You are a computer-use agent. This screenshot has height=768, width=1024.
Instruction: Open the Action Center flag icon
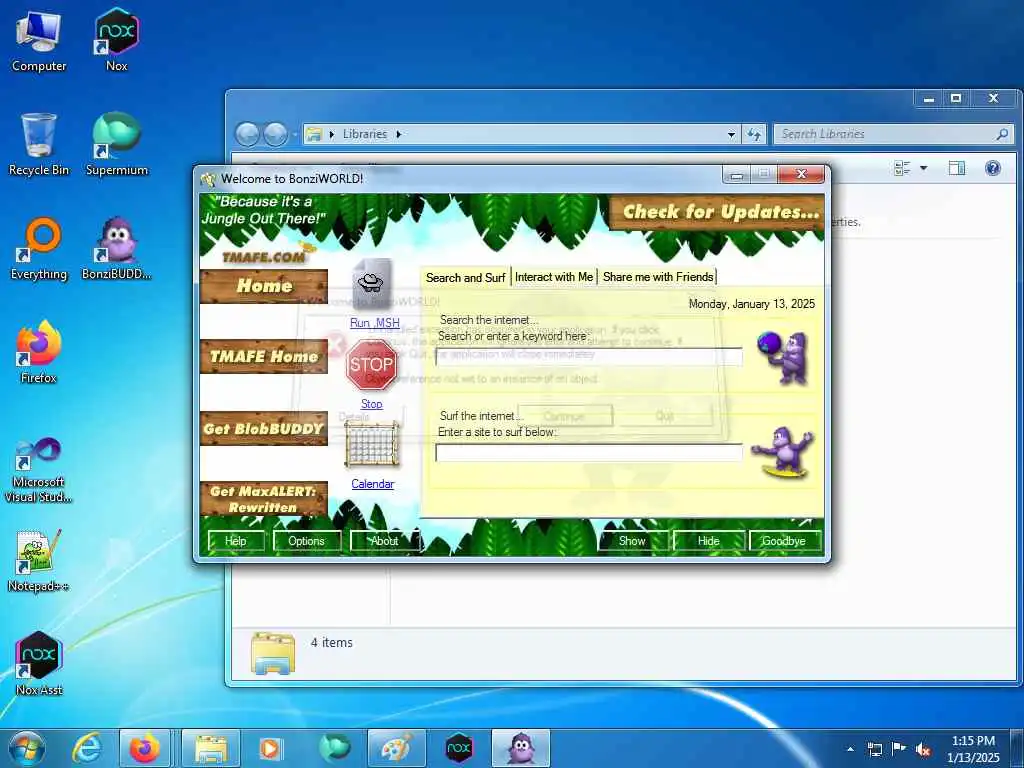coord(899,750)
